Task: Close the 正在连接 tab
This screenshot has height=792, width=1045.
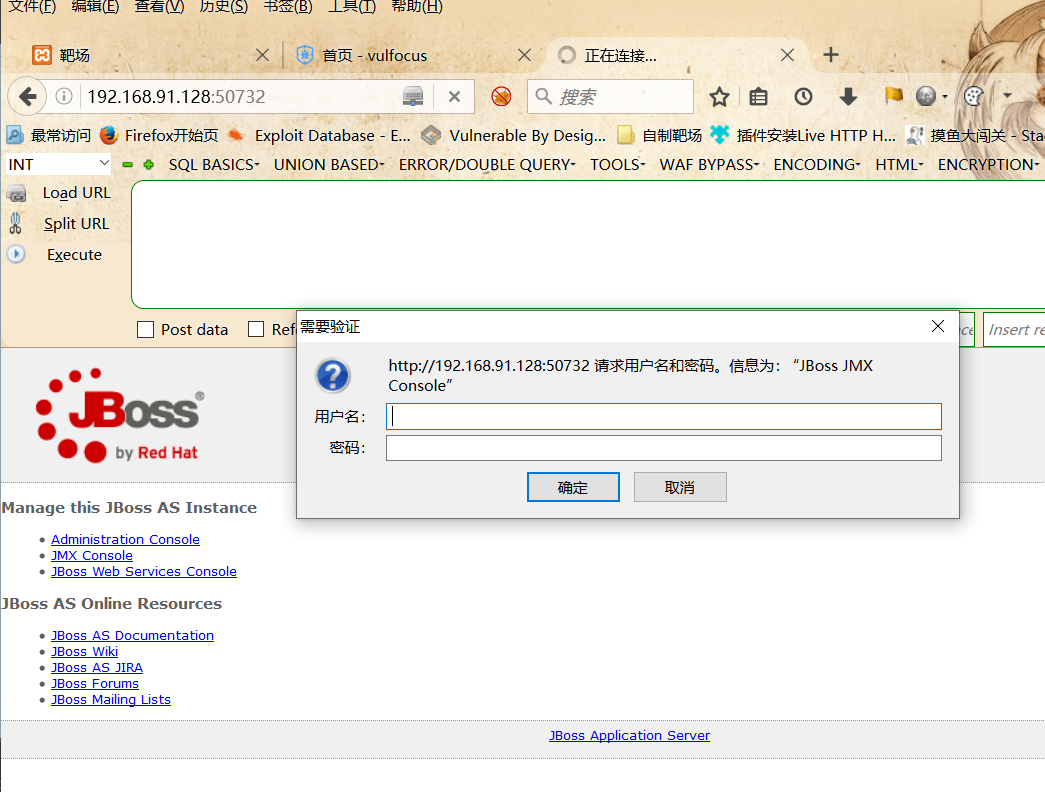Action: (787, 55)
